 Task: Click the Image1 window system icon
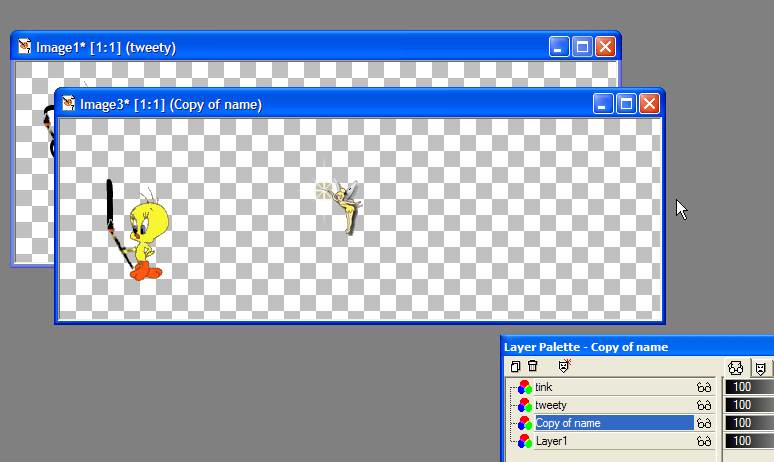24,46
